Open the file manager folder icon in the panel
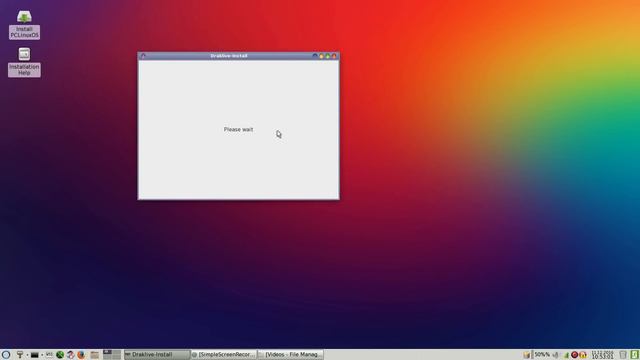This screenshot has height=360, width=640. (x=95, y=355)
